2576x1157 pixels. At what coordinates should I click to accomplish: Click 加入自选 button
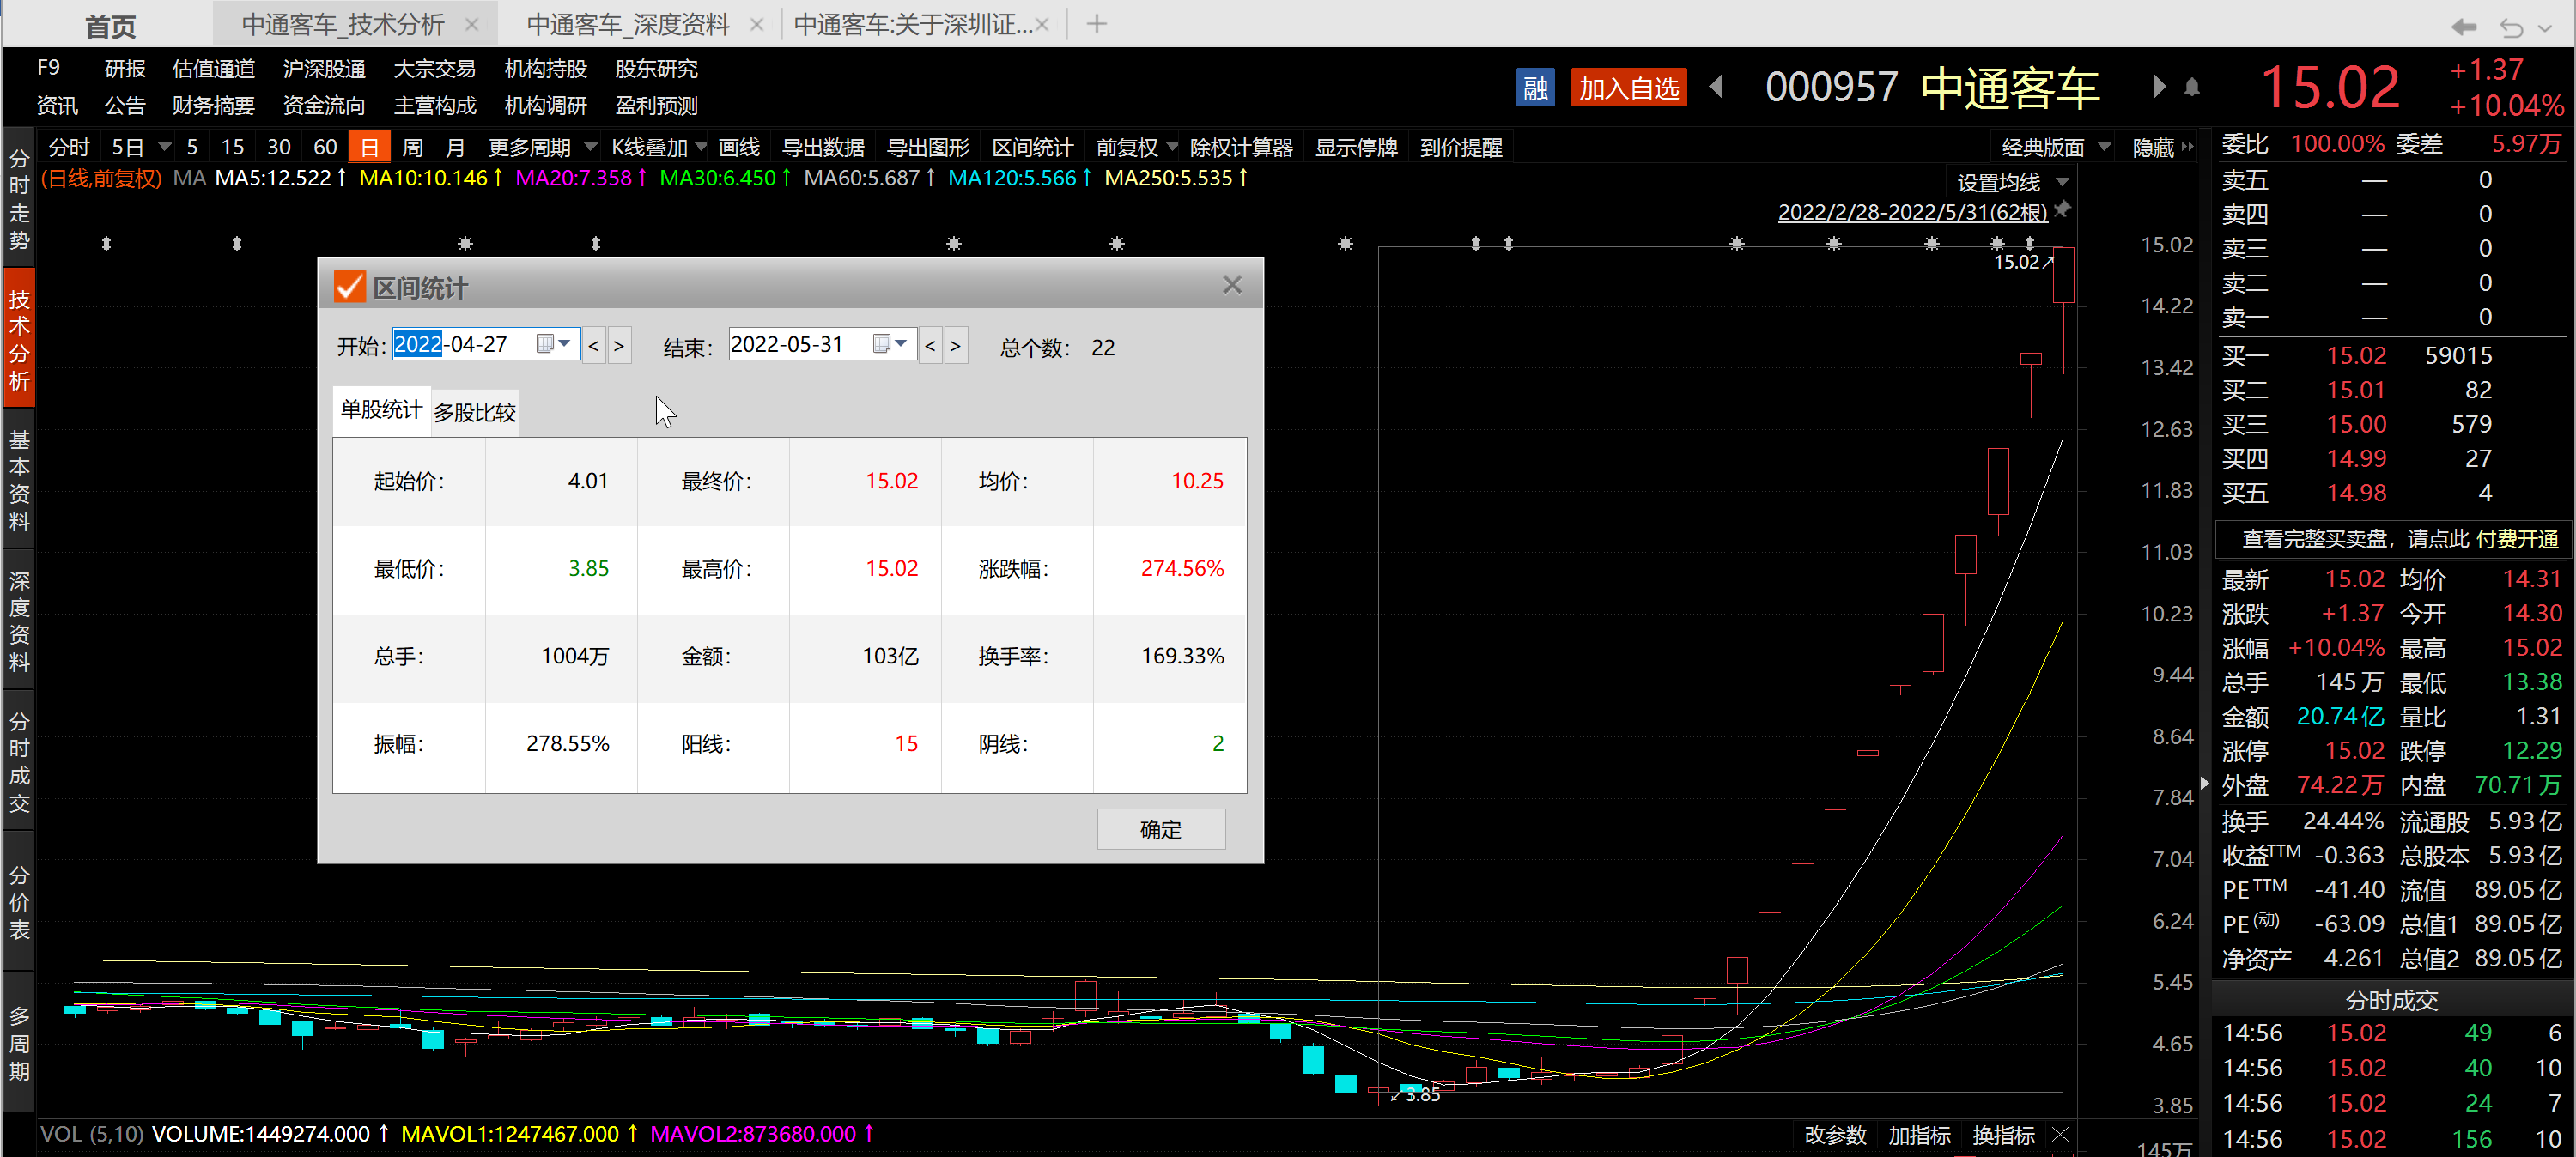(x=1628, y=88)
